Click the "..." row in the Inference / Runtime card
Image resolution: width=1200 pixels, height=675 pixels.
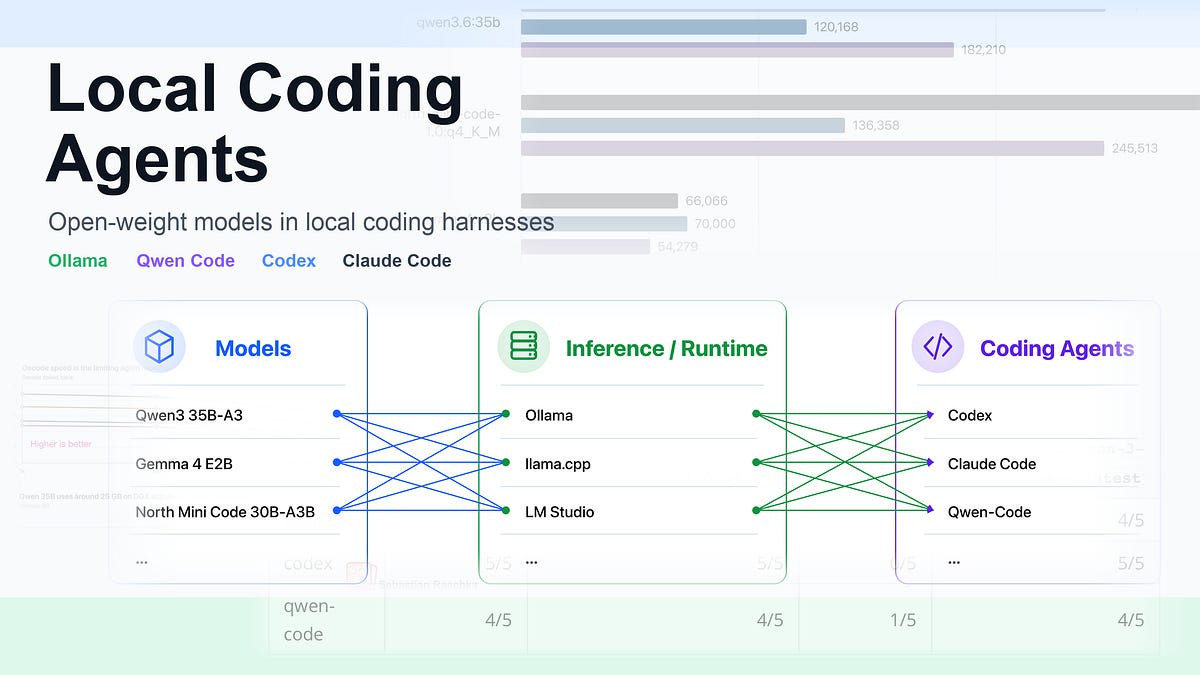point(531,562)
